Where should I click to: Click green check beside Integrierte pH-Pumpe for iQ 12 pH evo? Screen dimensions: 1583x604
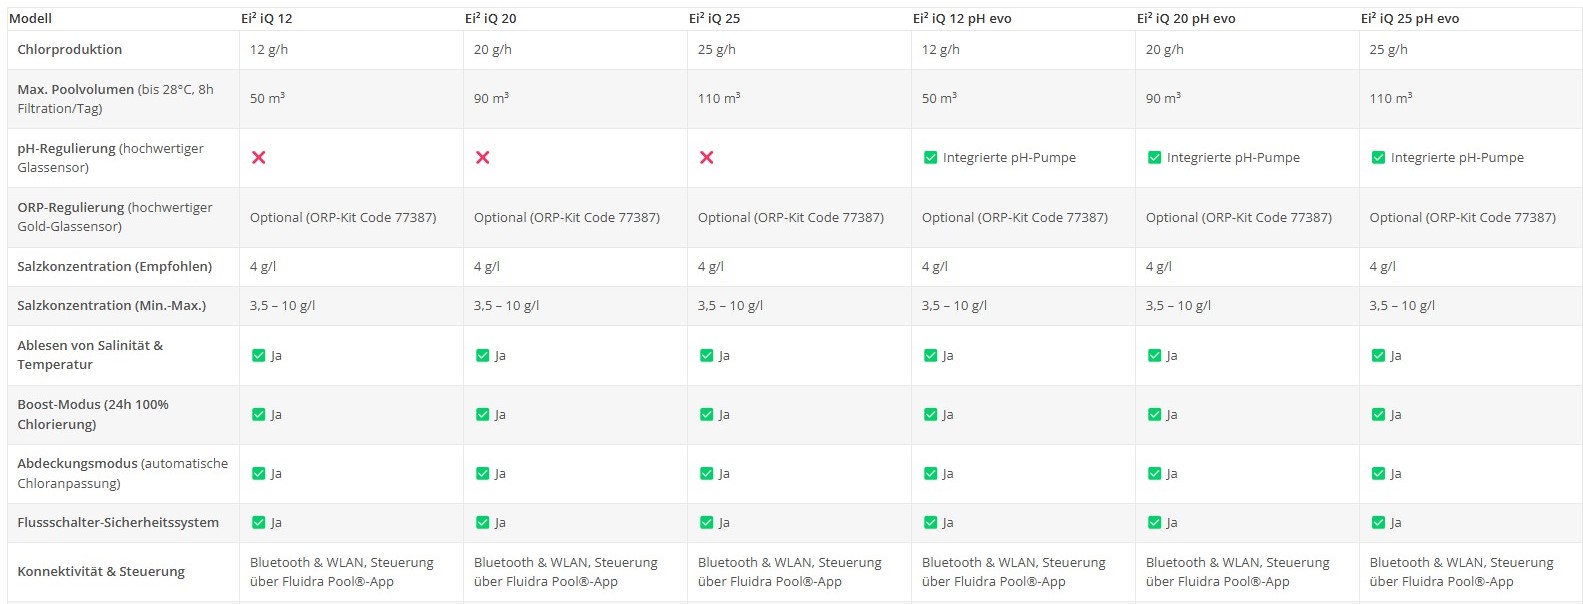930,157
